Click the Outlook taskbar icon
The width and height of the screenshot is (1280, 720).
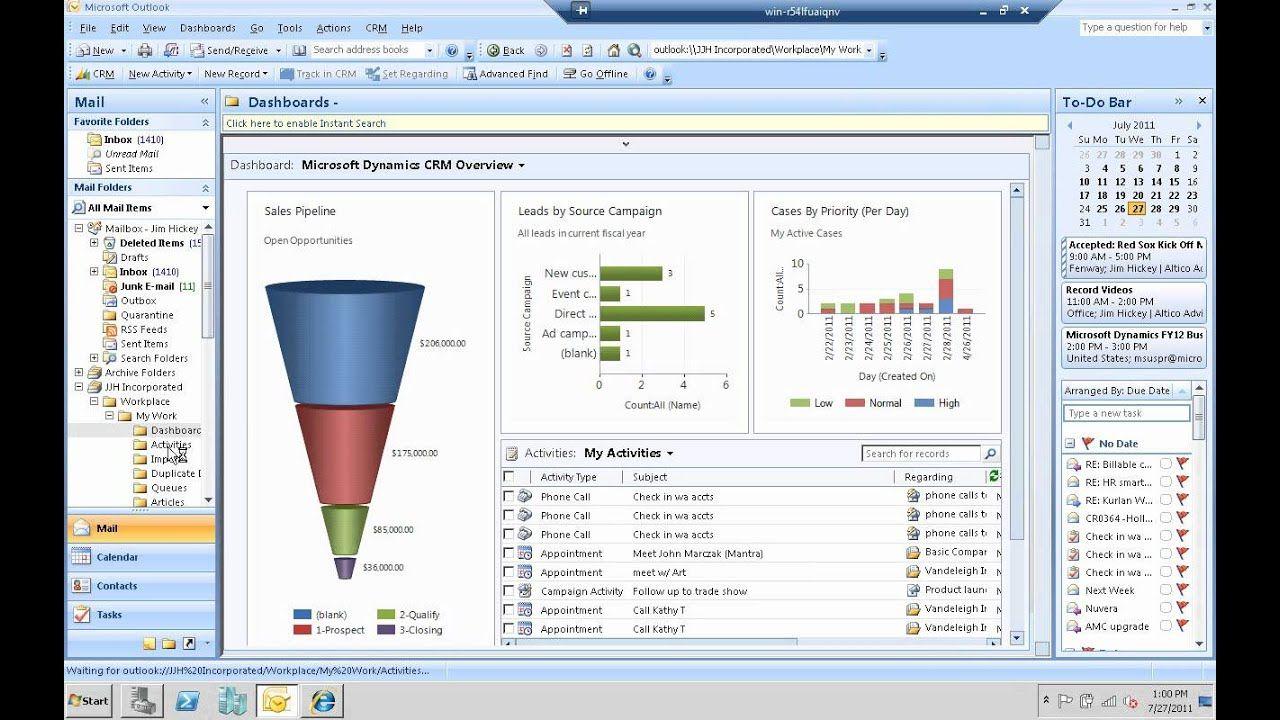tap(276, 700)
